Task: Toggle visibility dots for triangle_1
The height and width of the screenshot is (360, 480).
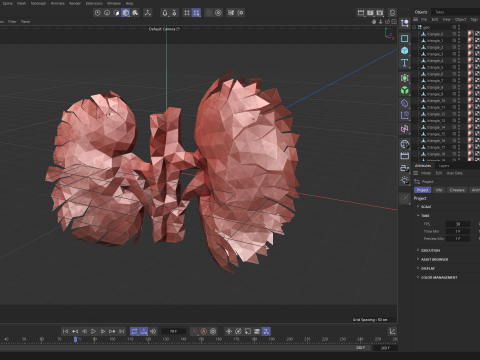Action: (x=459, y=41)
